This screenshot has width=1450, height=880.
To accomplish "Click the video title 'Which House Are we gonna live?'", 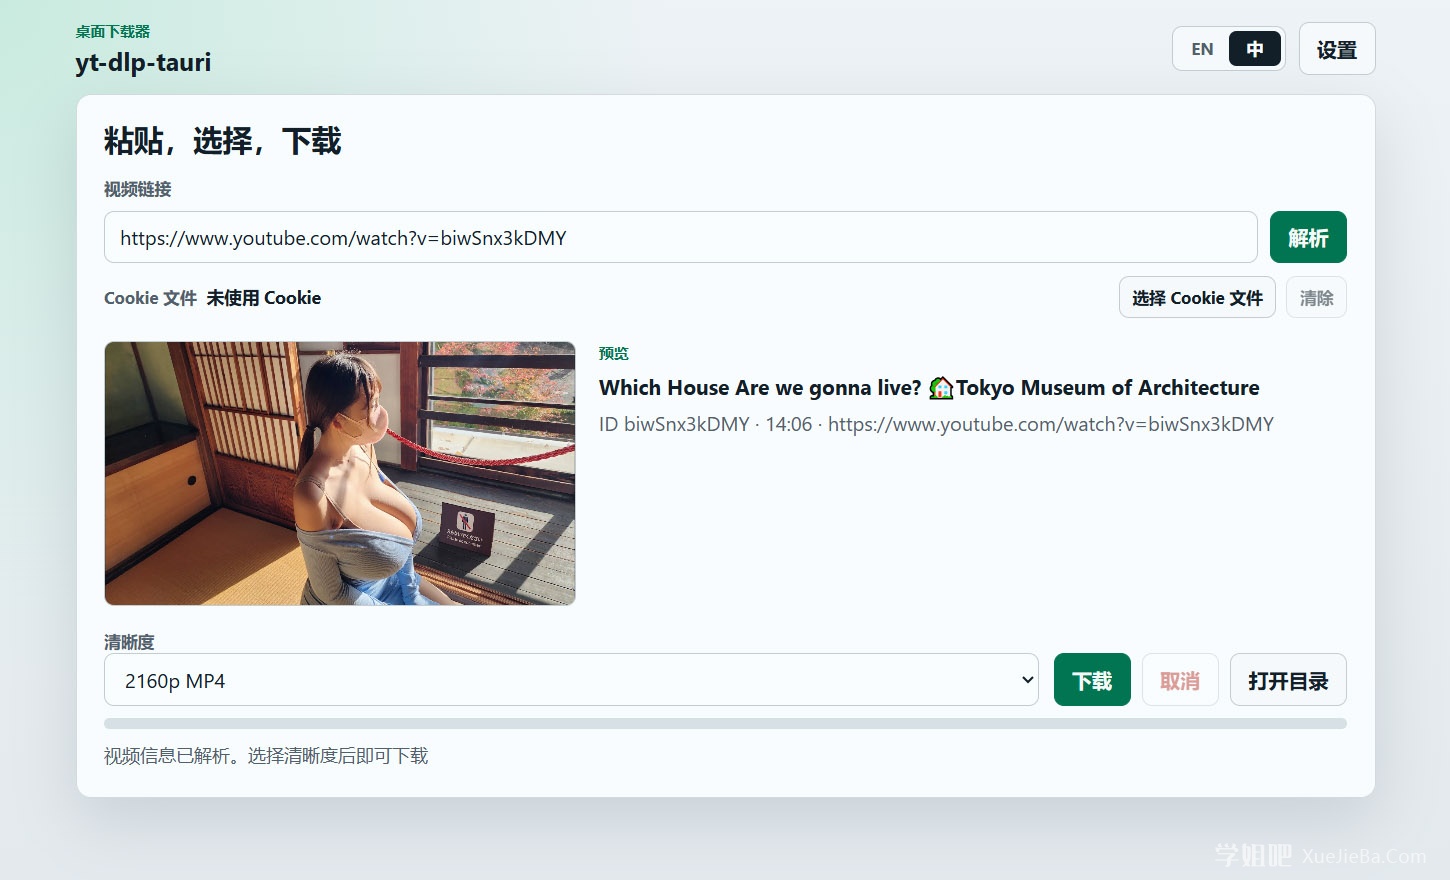I will (929, 388).
